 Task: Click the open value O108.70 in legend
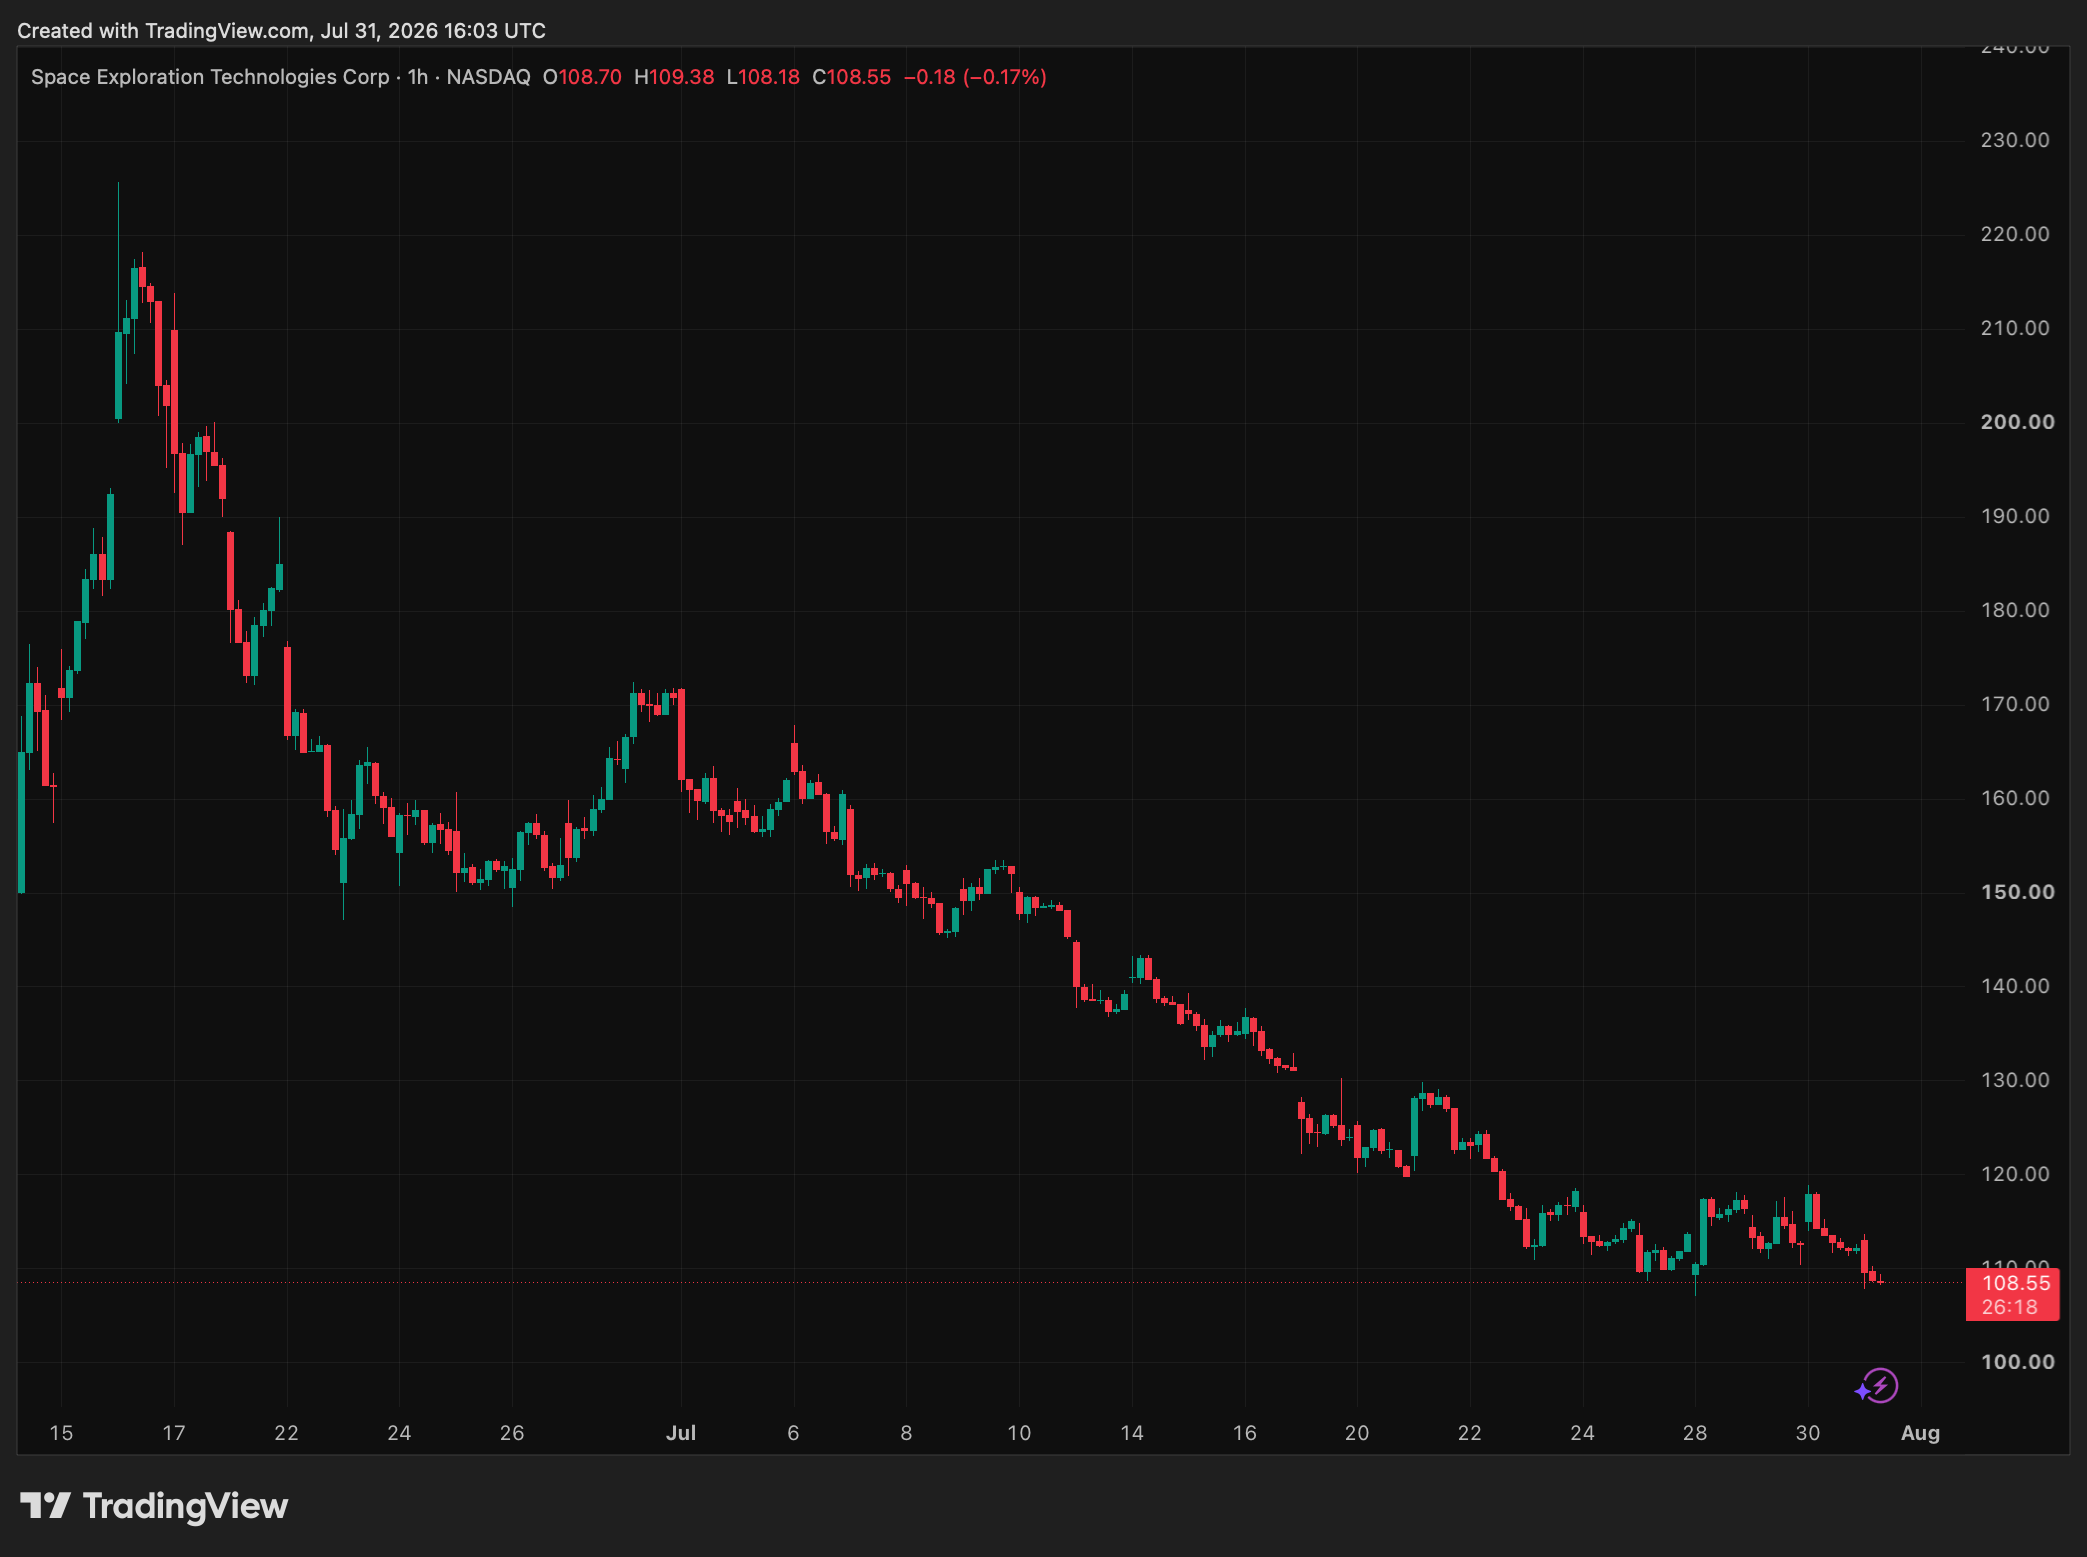tap(582, 77)
